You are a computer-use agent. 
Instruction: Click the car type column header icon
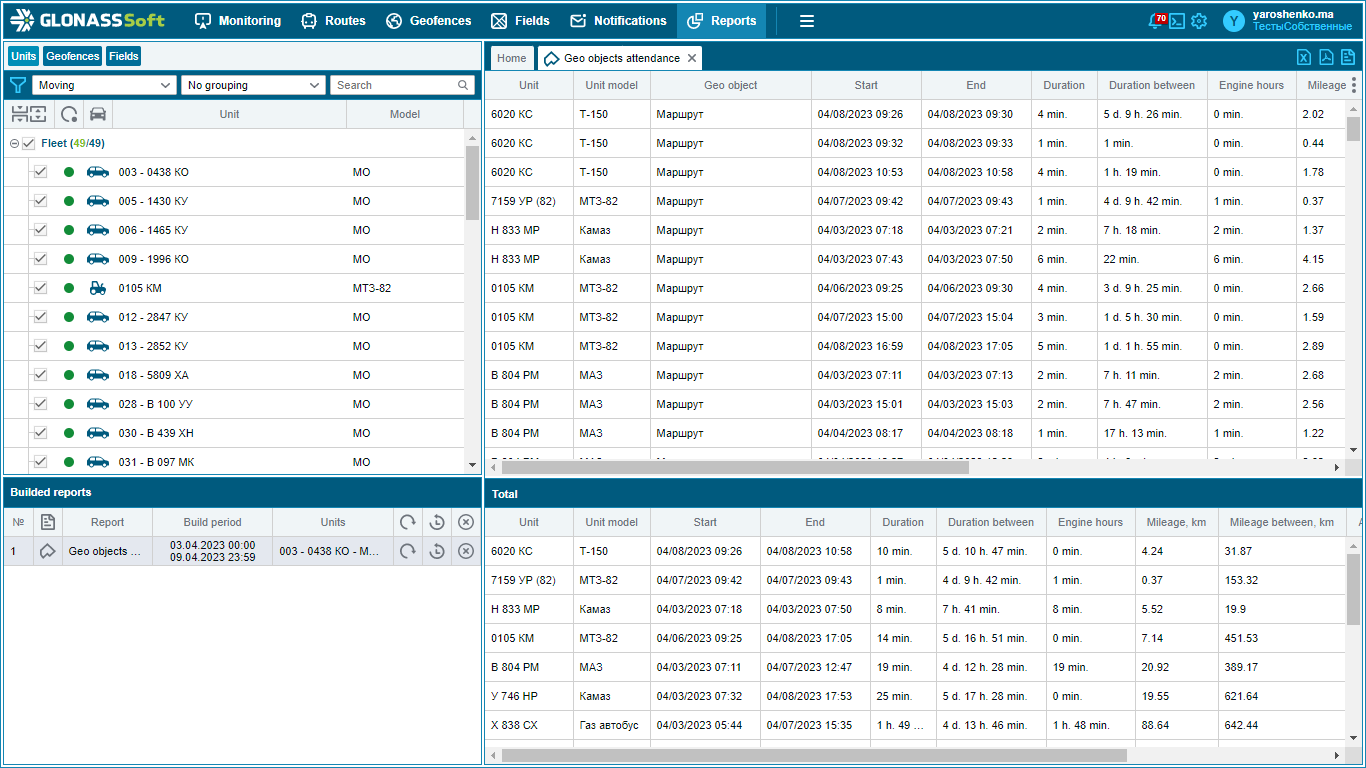tap(98, 114)
